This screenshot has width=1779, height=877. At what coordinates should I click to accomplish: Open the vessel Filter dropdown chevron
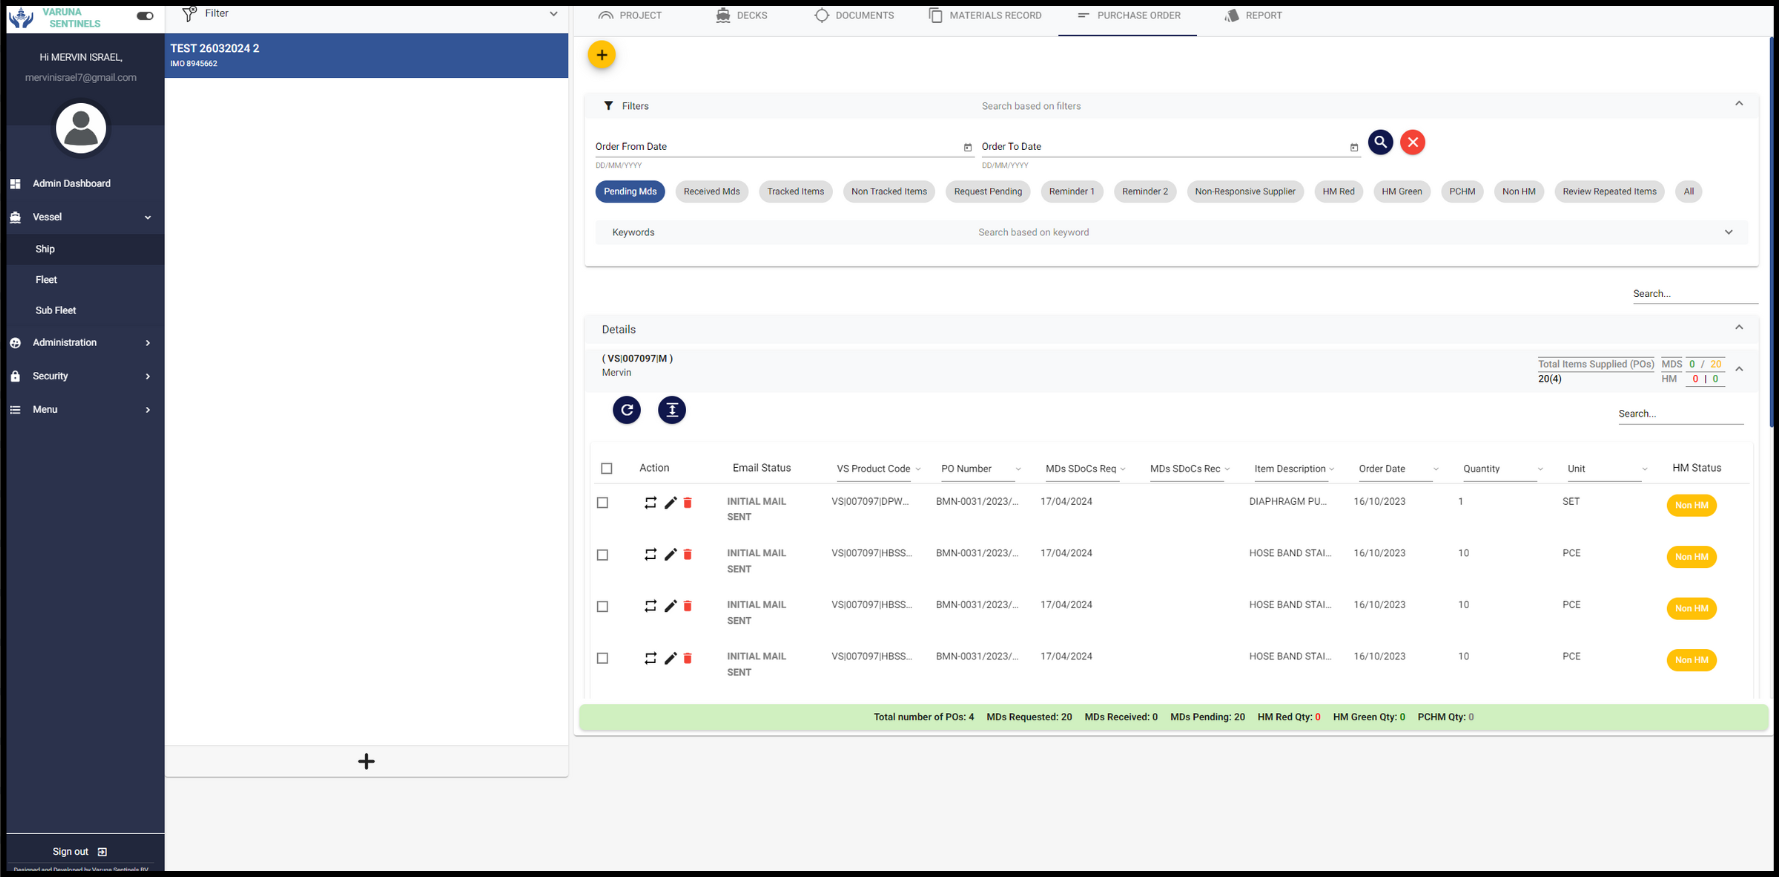coord(554,14)
